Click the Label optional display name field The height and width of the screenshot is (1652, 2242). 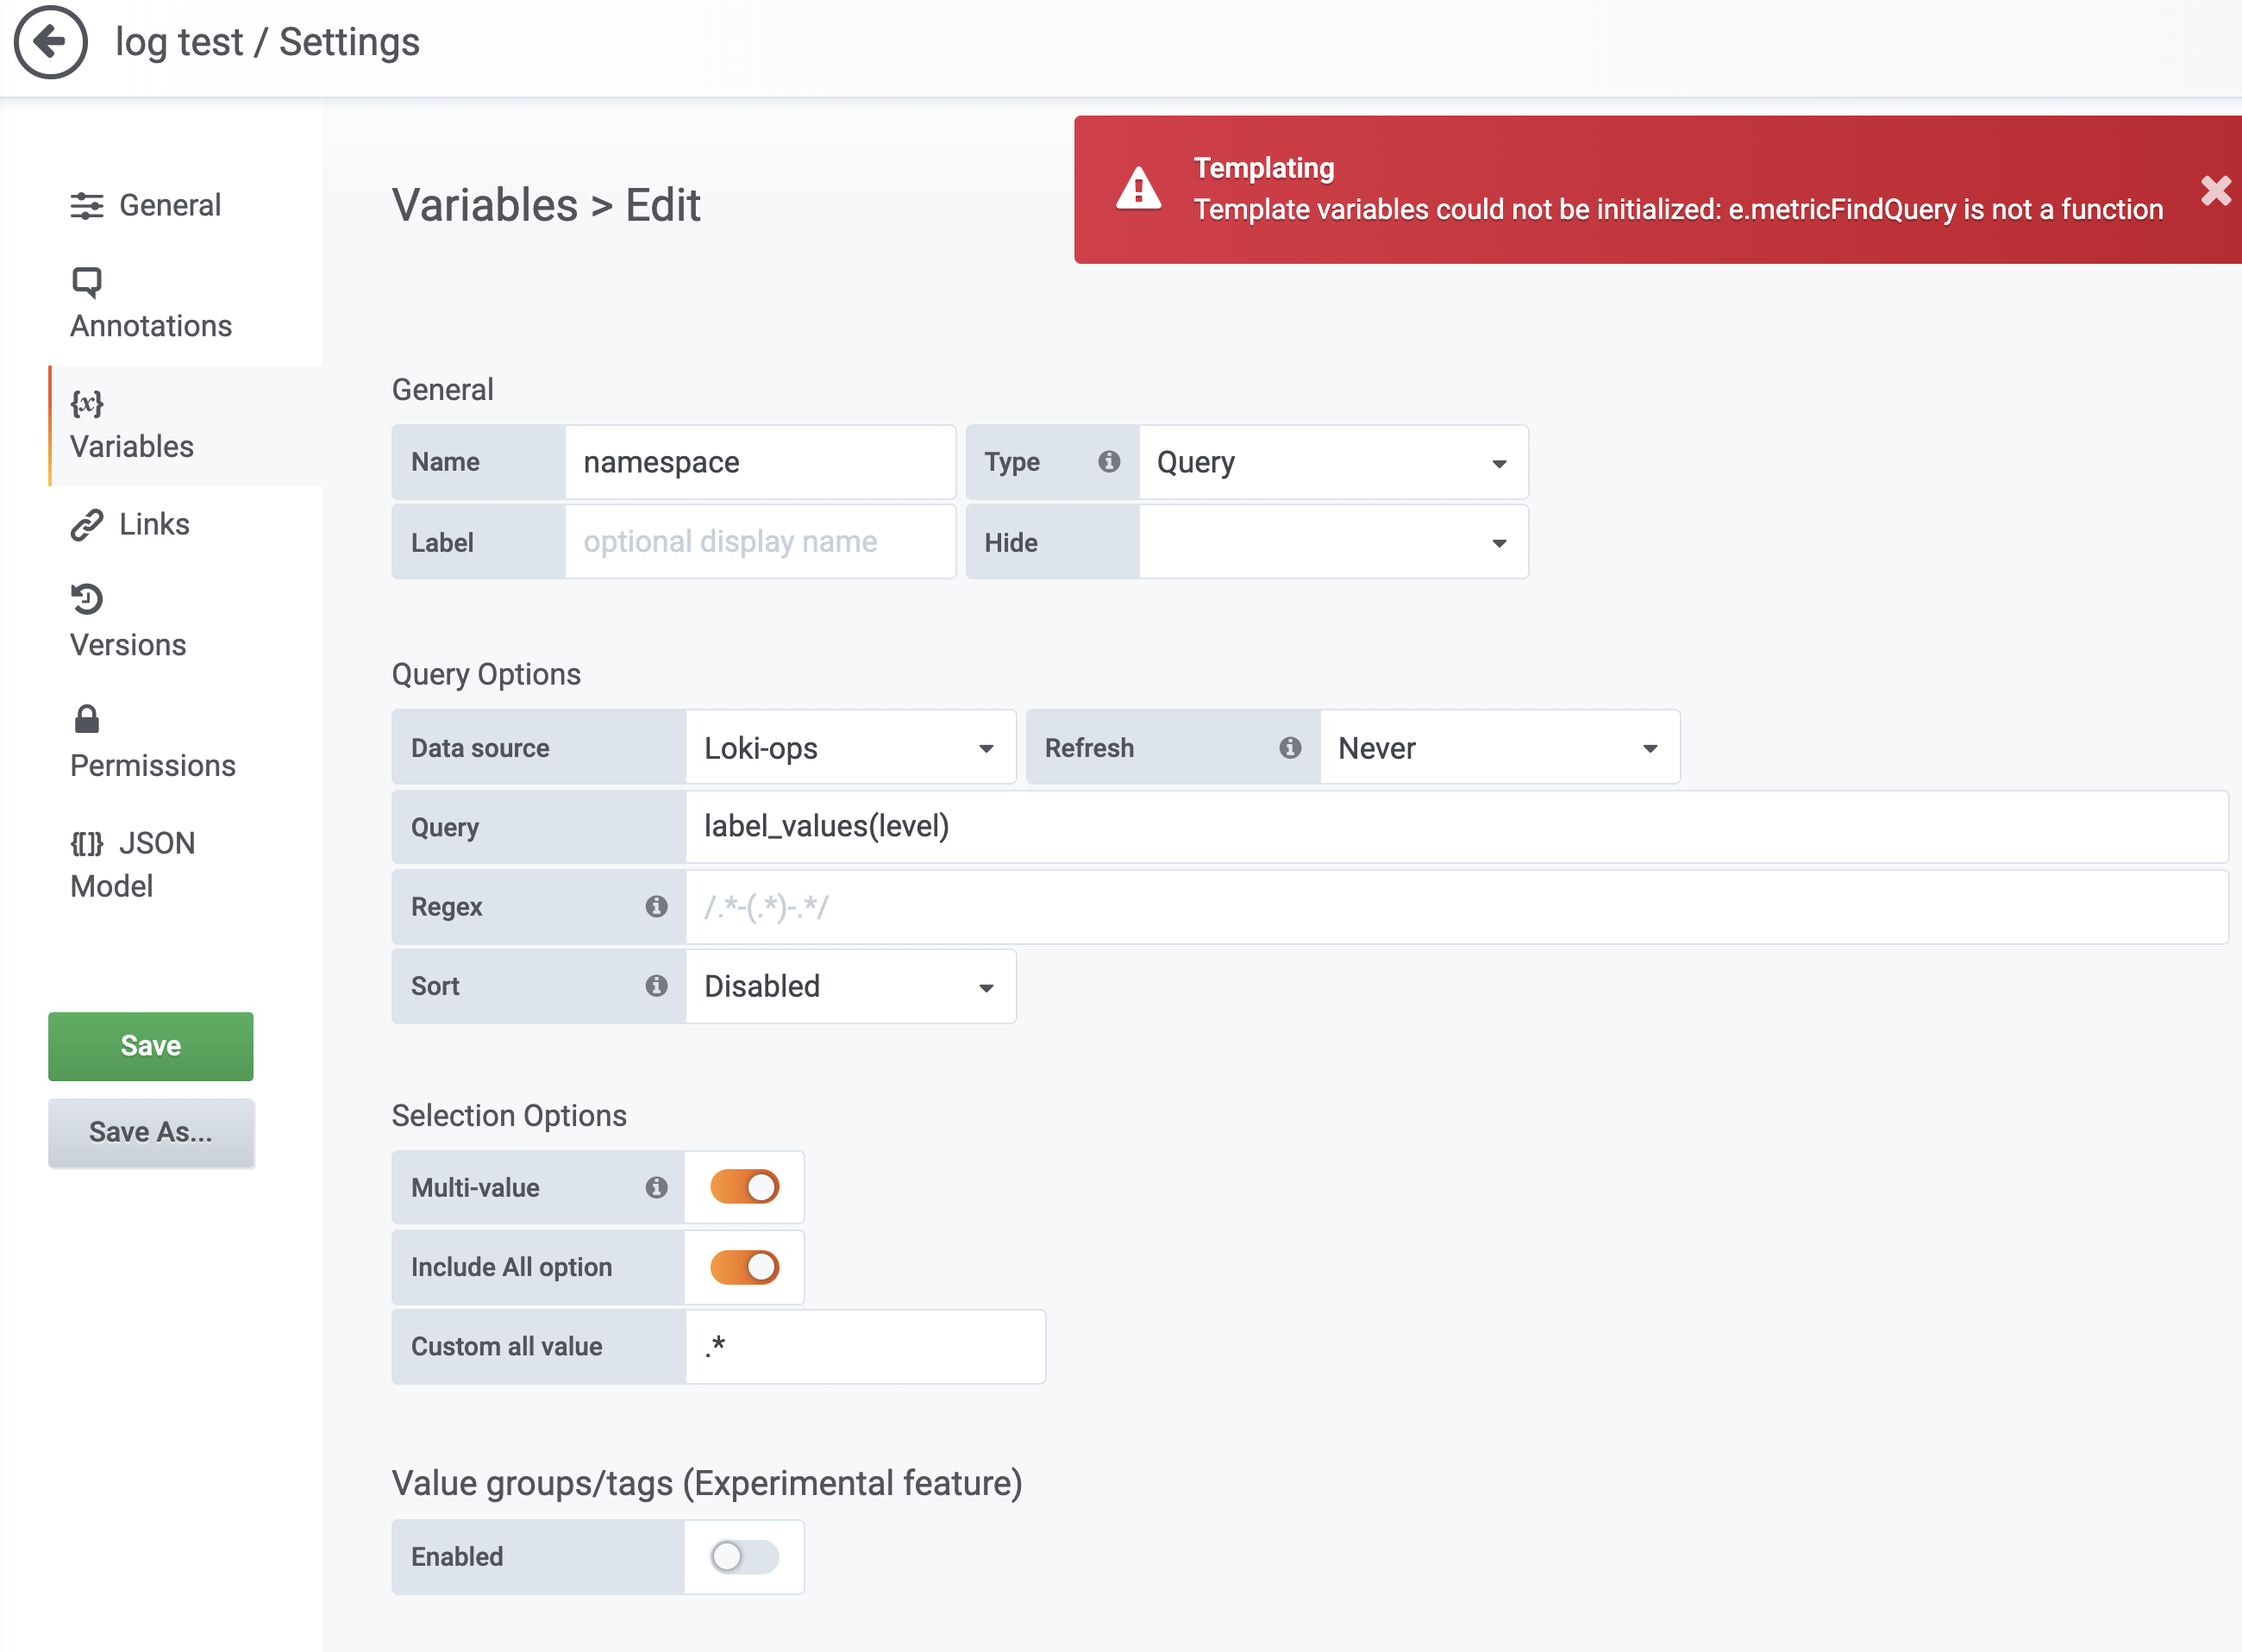760,542
